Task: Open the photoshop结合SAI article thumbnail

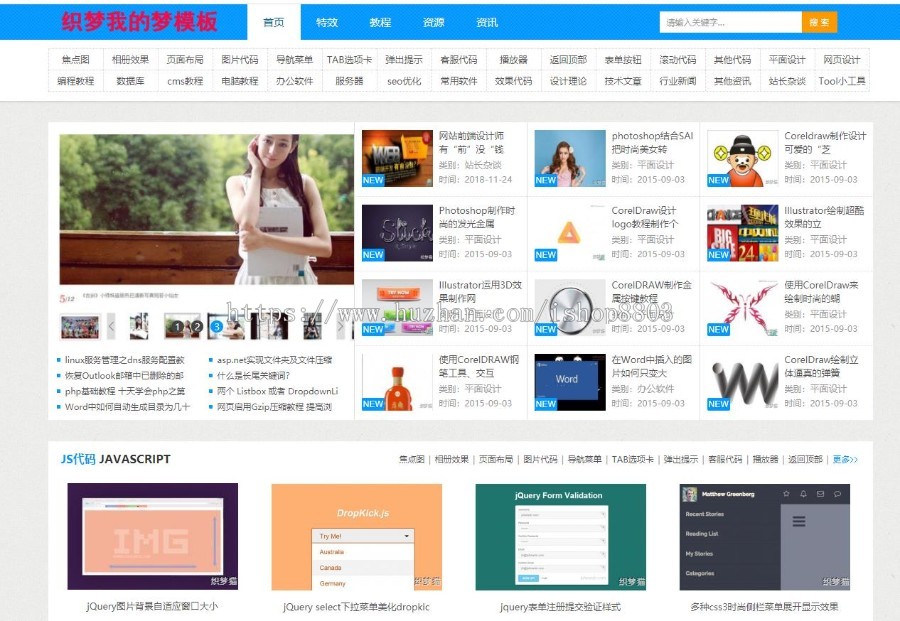Action: coord(570,158)
